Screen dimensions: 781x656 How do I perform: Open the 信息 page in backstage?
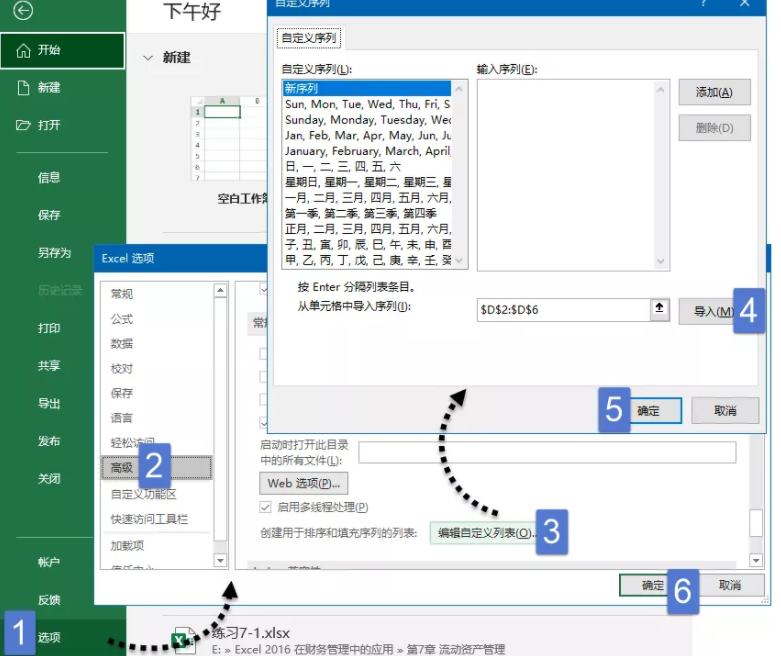pyautogui.click(x=49, y=177)
